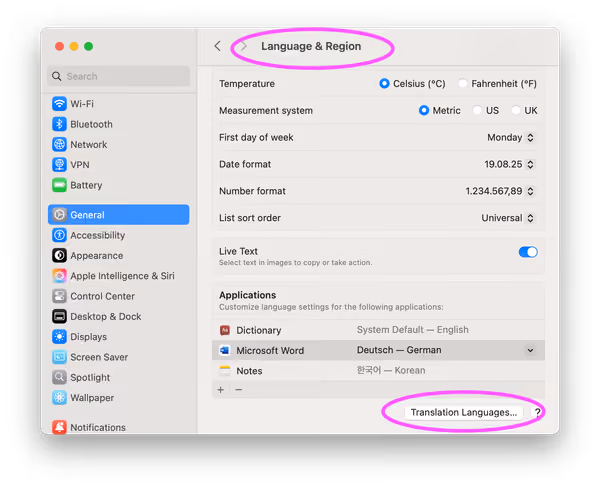600x488 pixels.
Task: Click the Translation Languages… button
Action: [x=464, y=412]
